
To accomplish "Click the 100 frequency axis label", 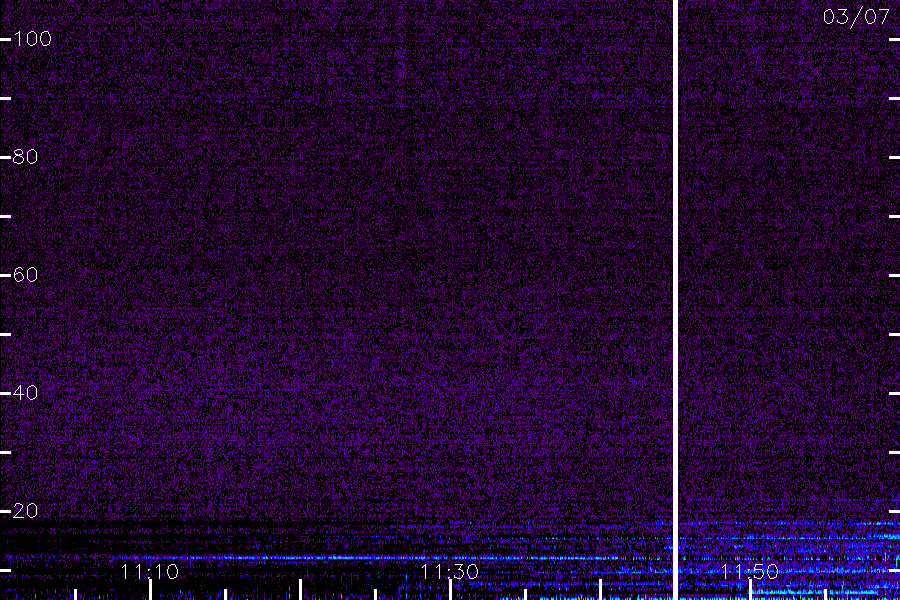I will click(32, 39).
